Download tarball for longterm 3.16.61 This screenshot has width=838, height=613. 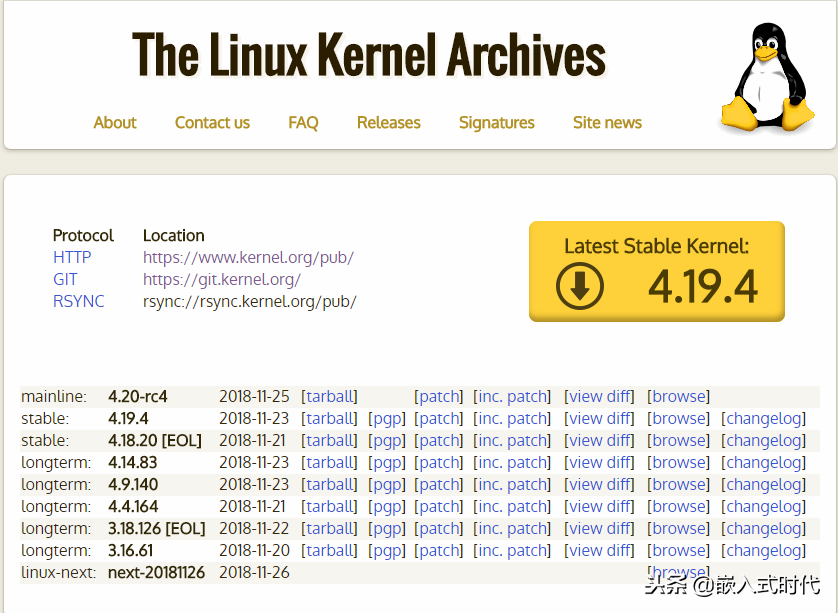tap(329, 550)
